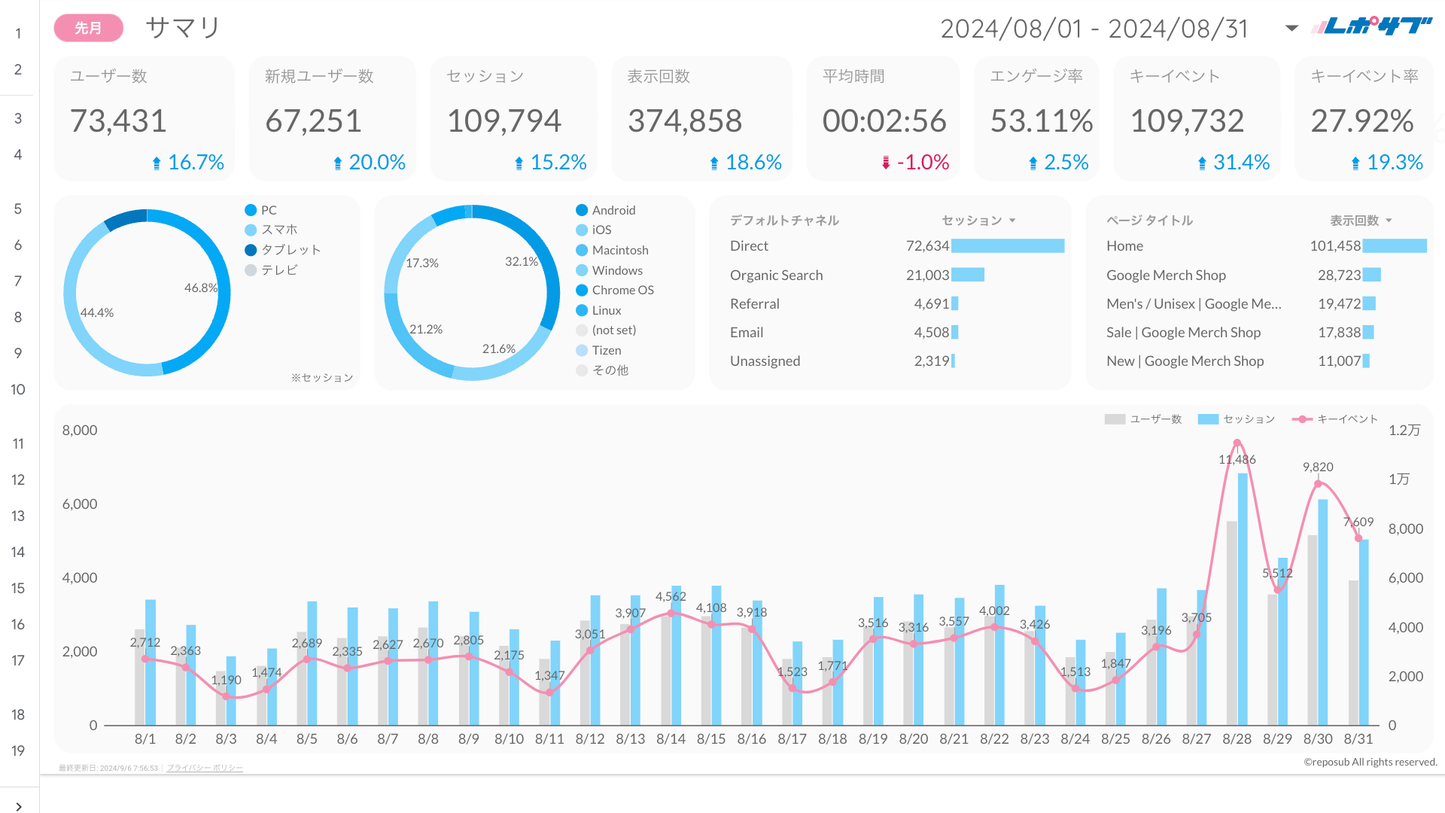Image resolution: width=1445 pixels, height=813 pixels.
Task: Click the up arrow icon under 表示回数
Action: pos(714,163)
